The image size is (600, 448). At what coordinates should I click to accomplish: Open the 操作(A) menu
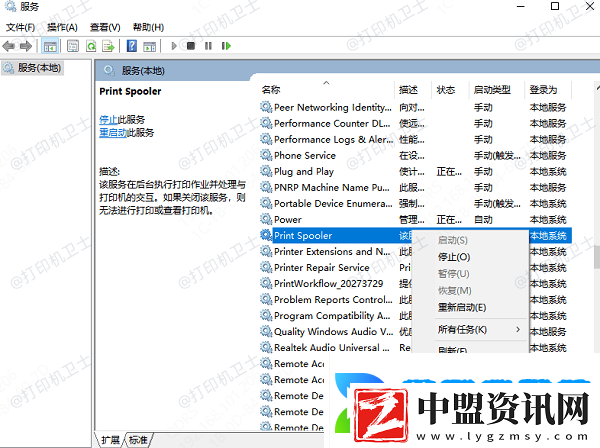point(62,28)
